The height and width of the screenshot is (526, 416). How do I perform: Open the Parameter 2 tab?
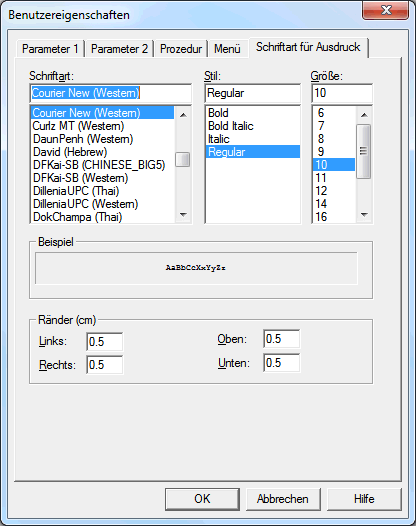(119, 49)
